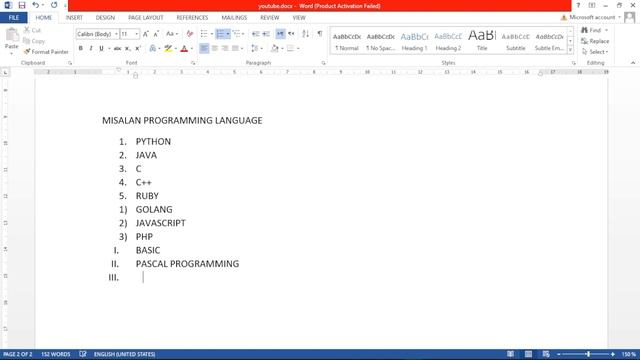Clear all formatting with the eraser icon

tap(190, 34)
